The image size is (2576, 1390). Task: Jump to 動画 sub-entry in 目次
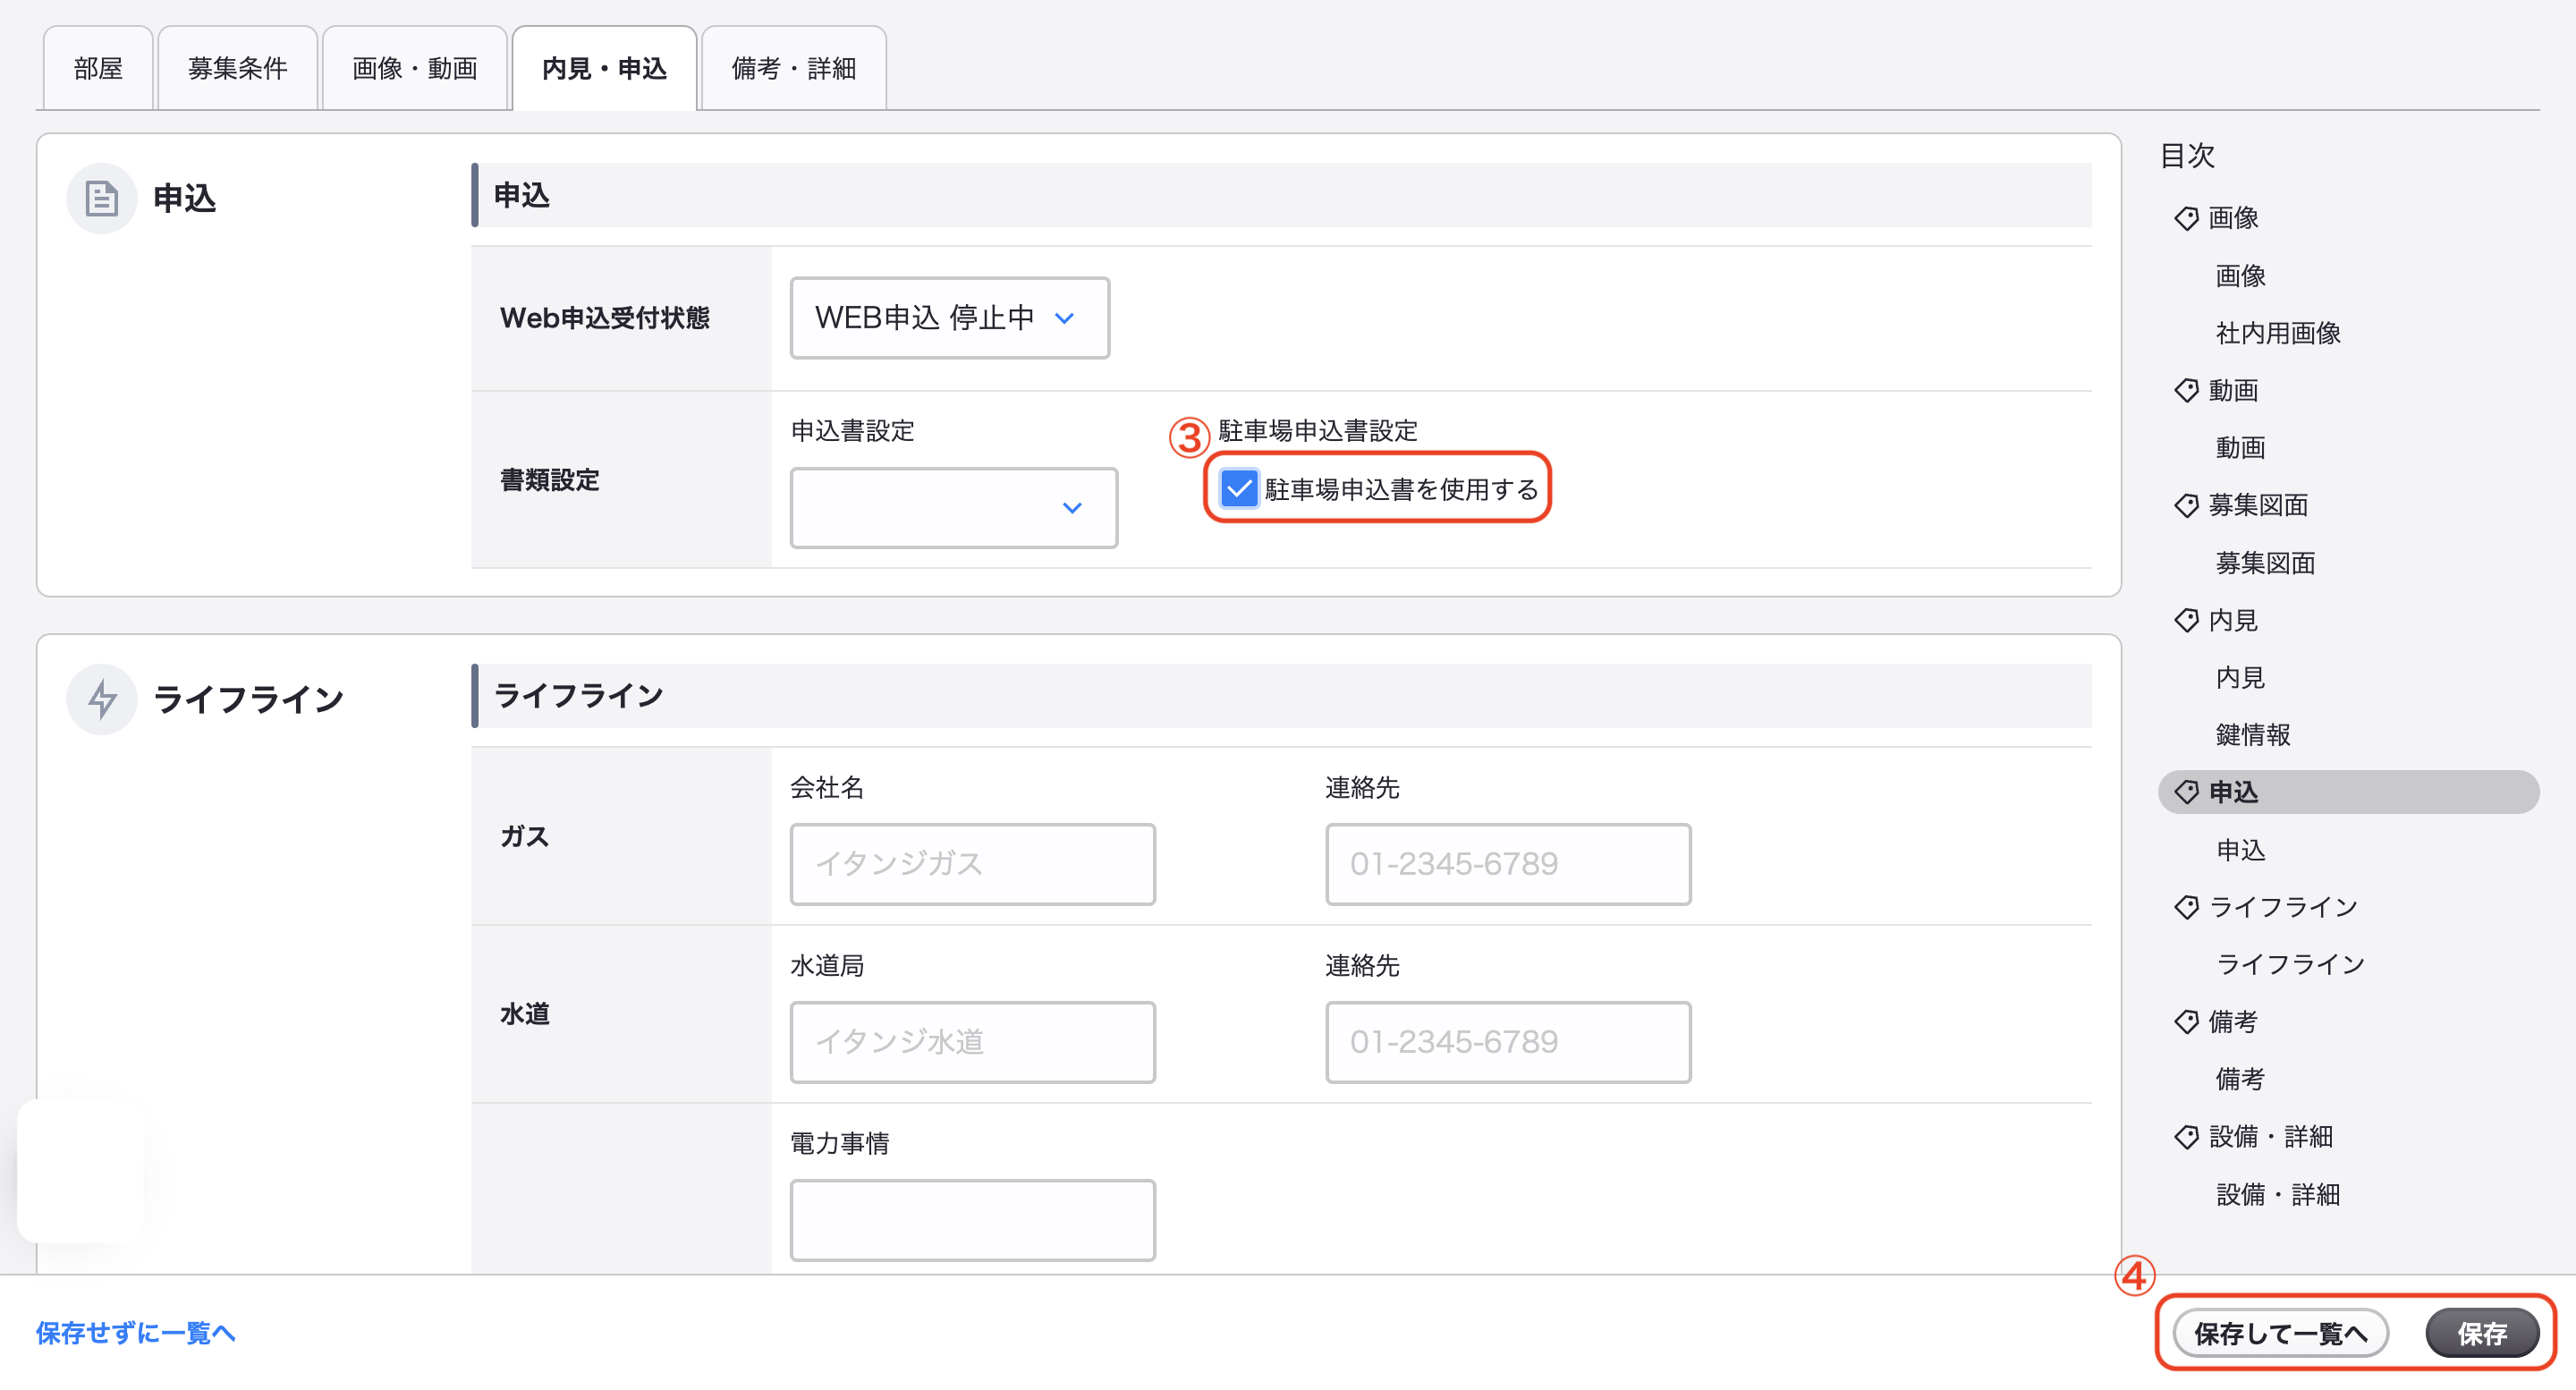tap(2240, 448)
